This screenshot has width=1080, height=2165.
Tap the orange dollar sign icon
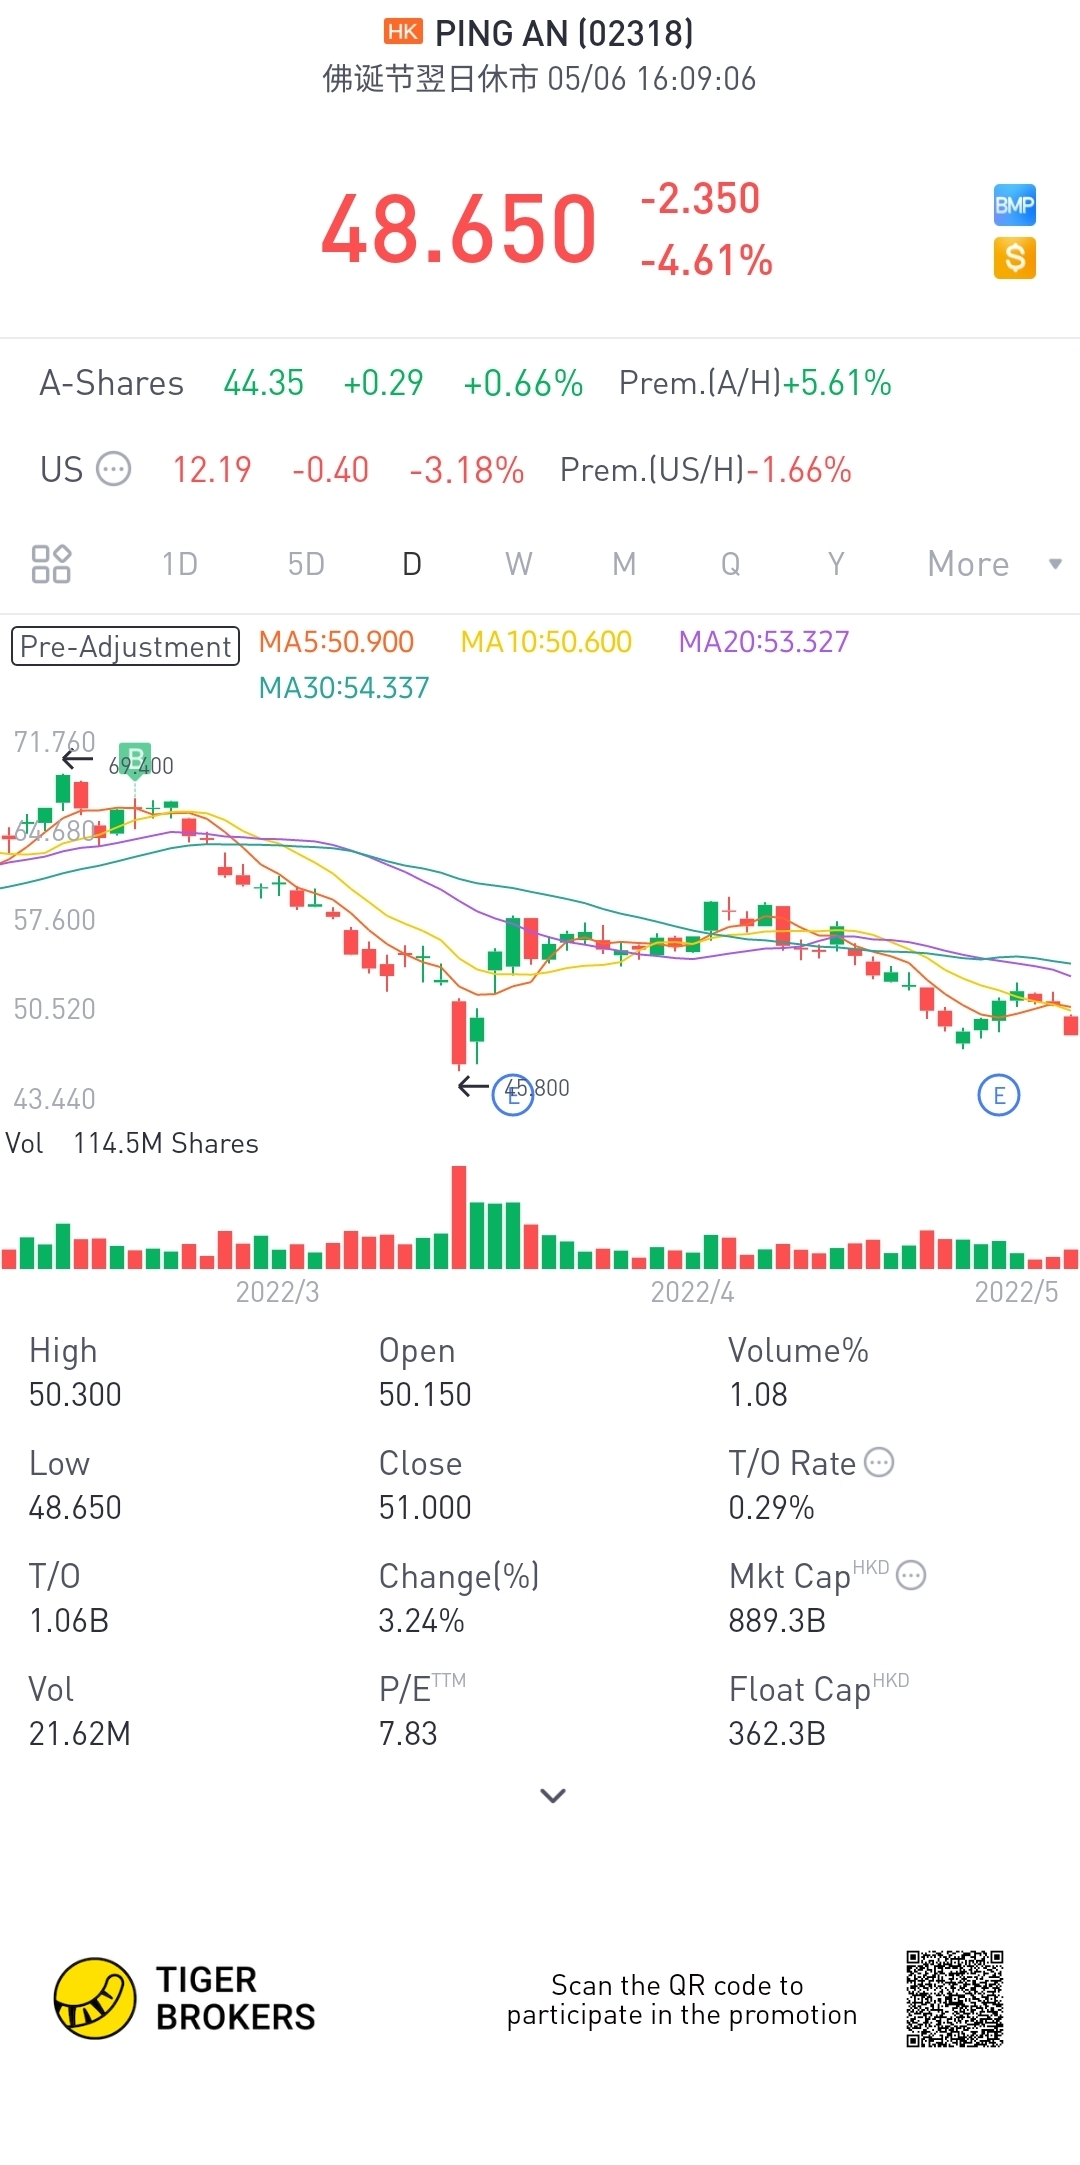click(x=1014, y=259)
